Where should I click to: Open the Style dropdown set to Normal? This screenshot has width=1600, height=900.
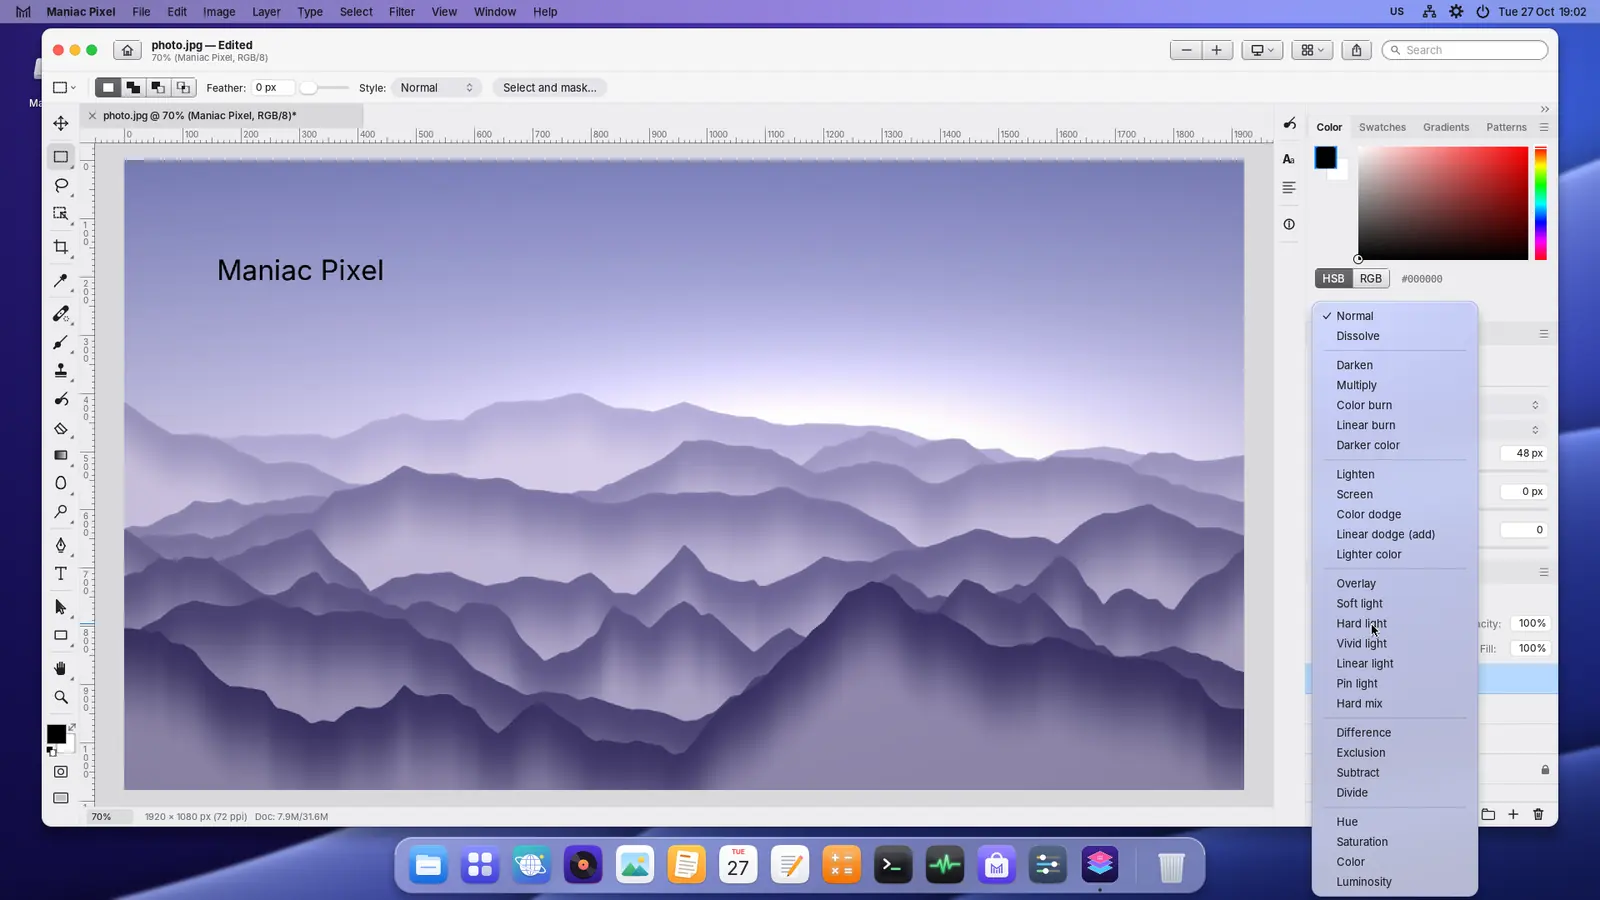436,88
